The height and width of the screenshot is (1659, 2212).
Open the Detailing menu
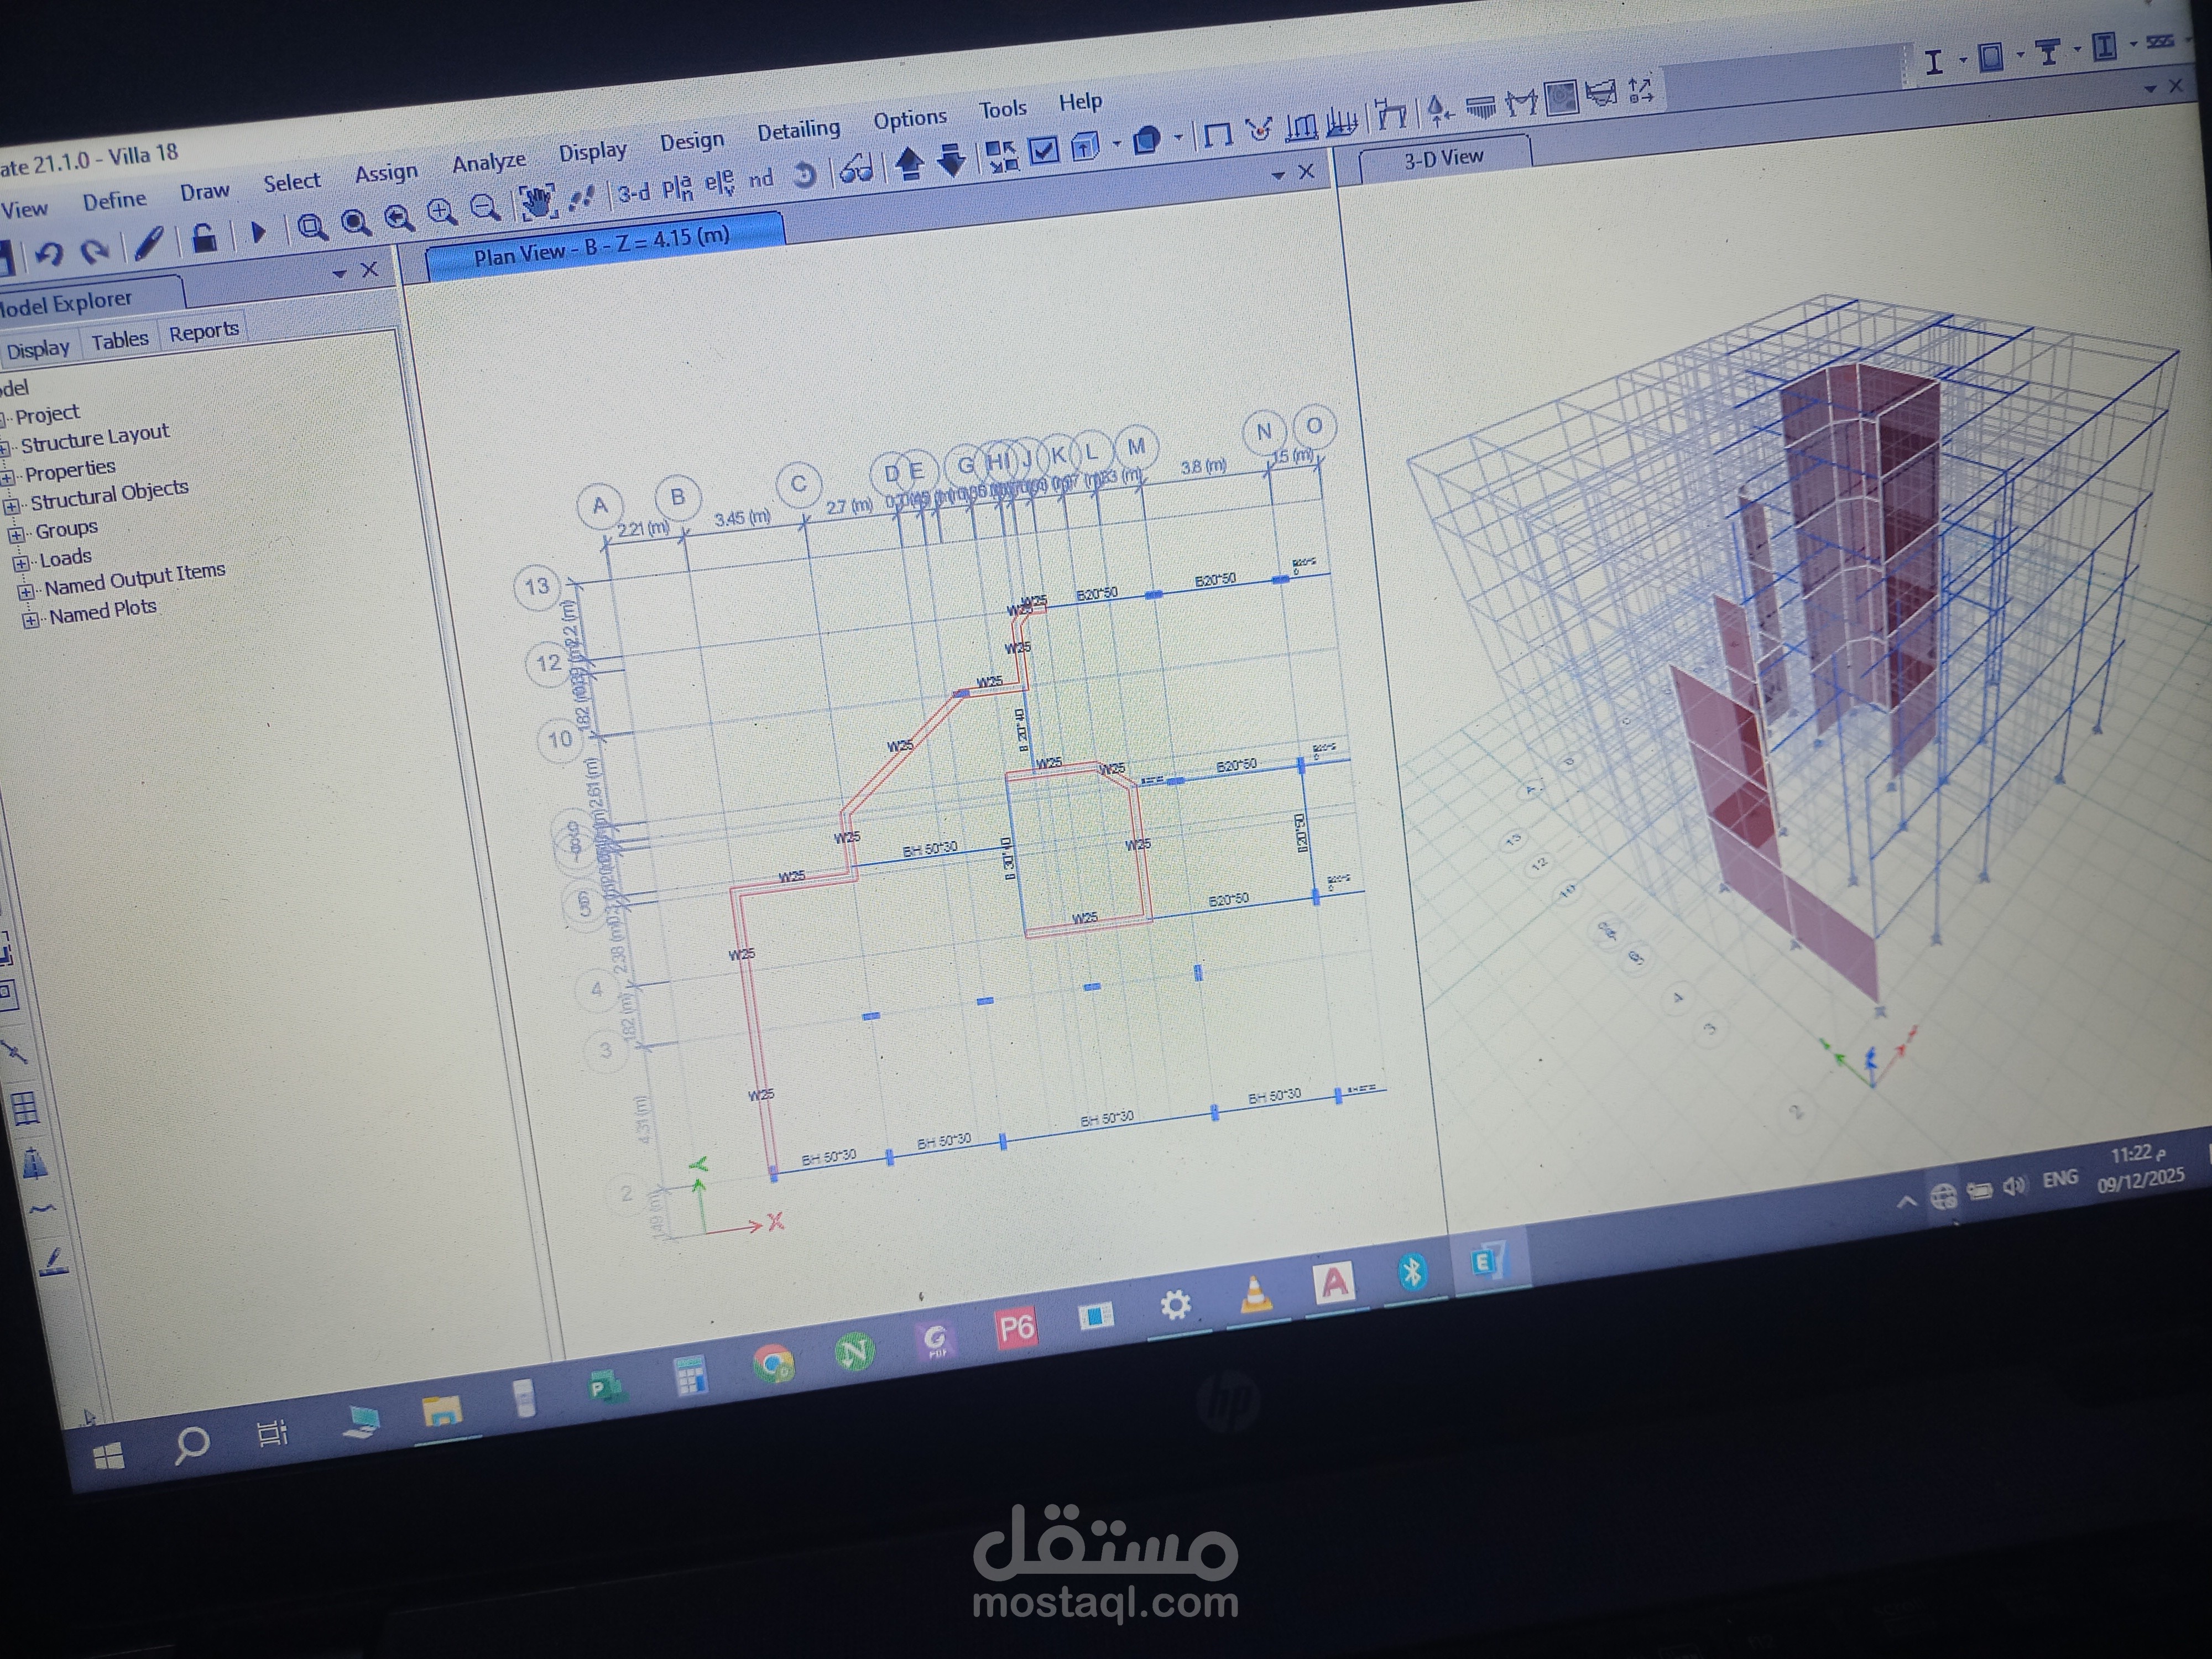[x=798, y=130]
